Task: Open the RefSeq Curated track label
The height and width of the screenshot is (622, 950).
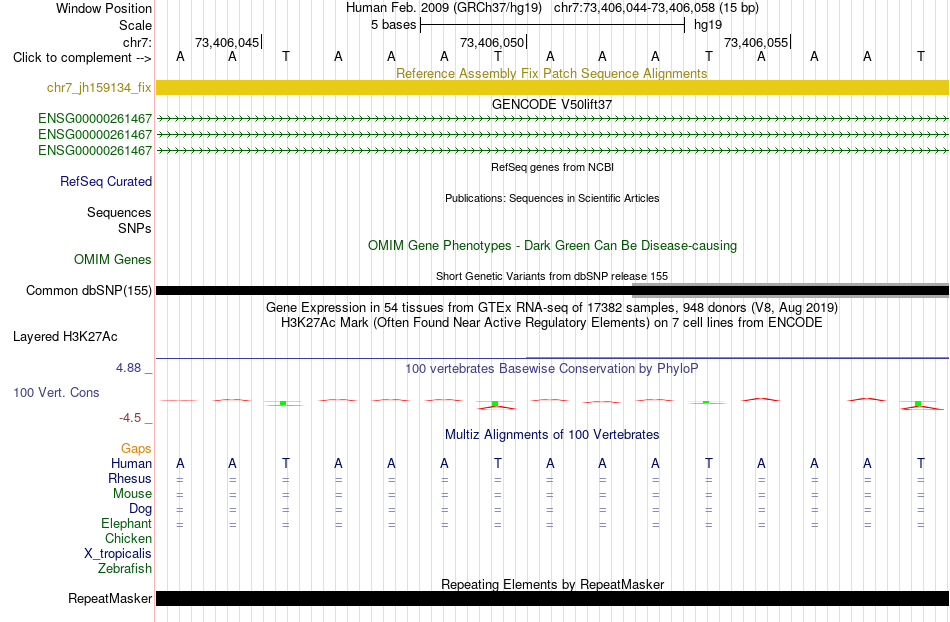Action: pyautogui.click(x=106, y=182)
